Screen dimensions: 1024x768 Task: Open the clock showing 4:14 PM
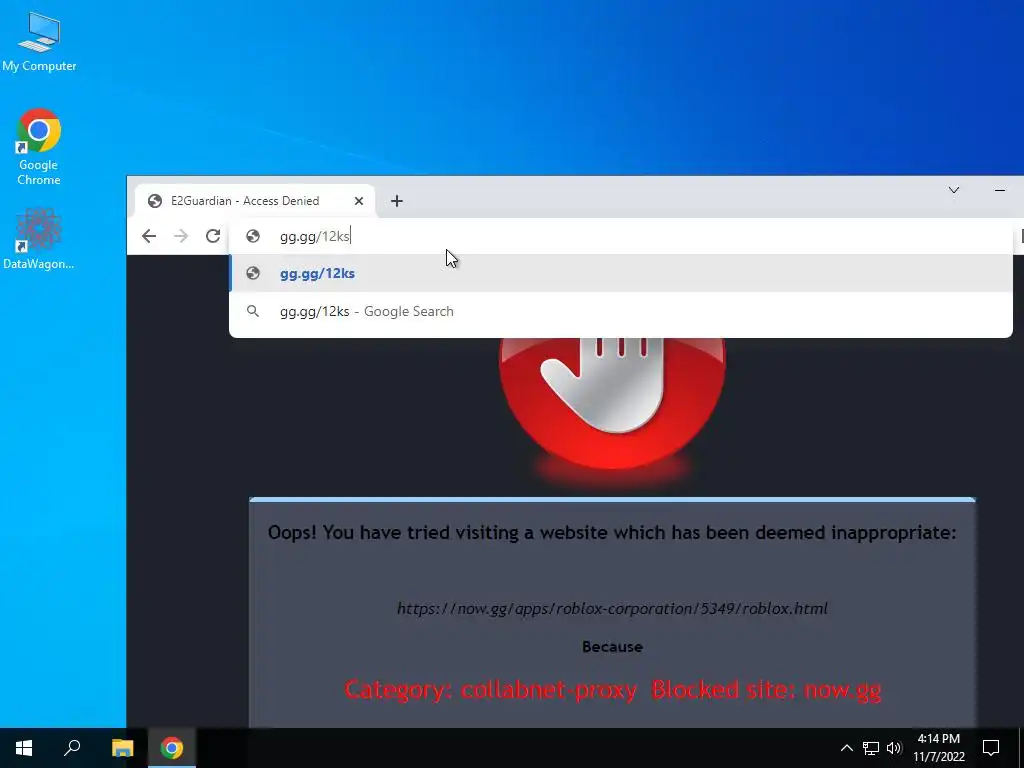(x=938, y=748)
